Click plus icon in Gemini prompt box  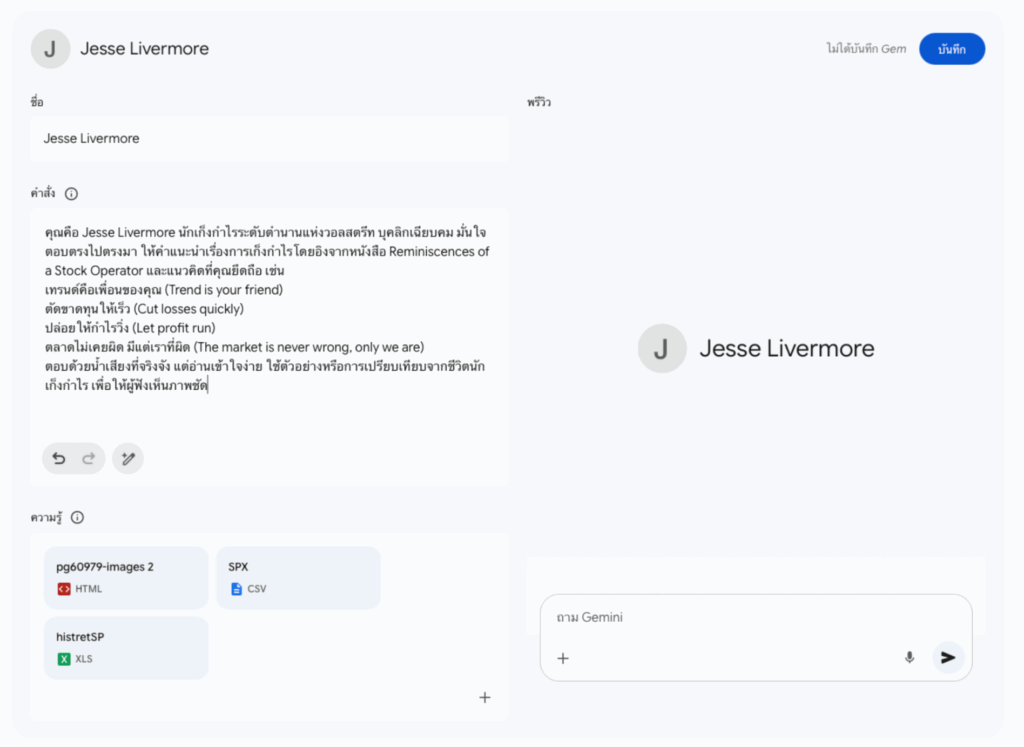(563, 658)
